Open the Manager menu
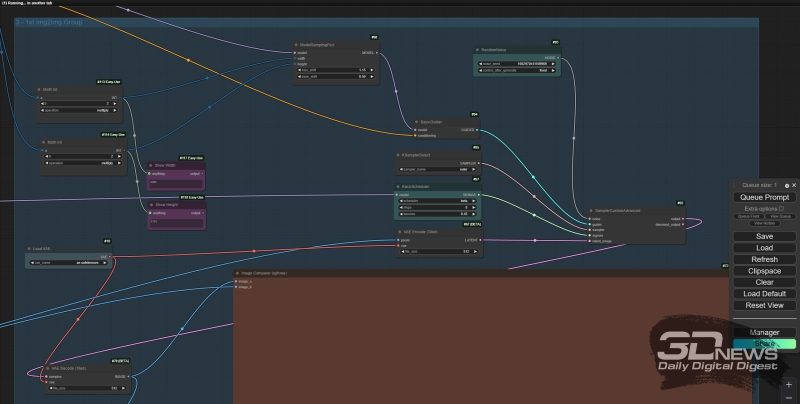The image size is (800, 404). (764, 332)
